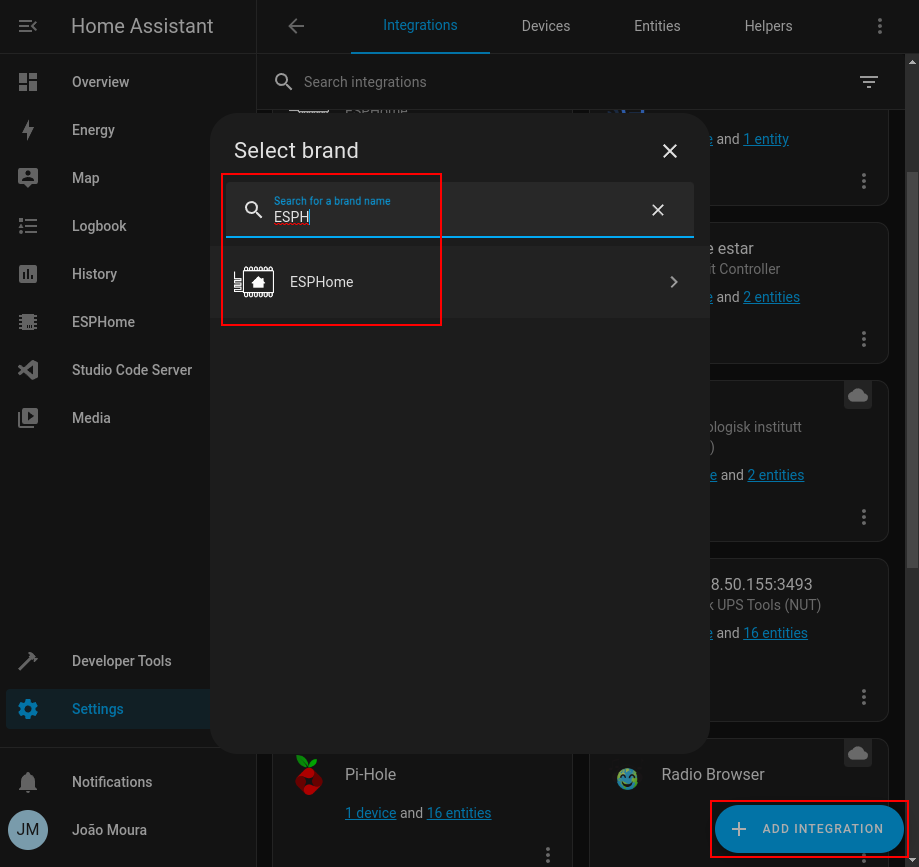Click the Media play icon
Viewport: 919px width, 867px height.
(28, 418)
